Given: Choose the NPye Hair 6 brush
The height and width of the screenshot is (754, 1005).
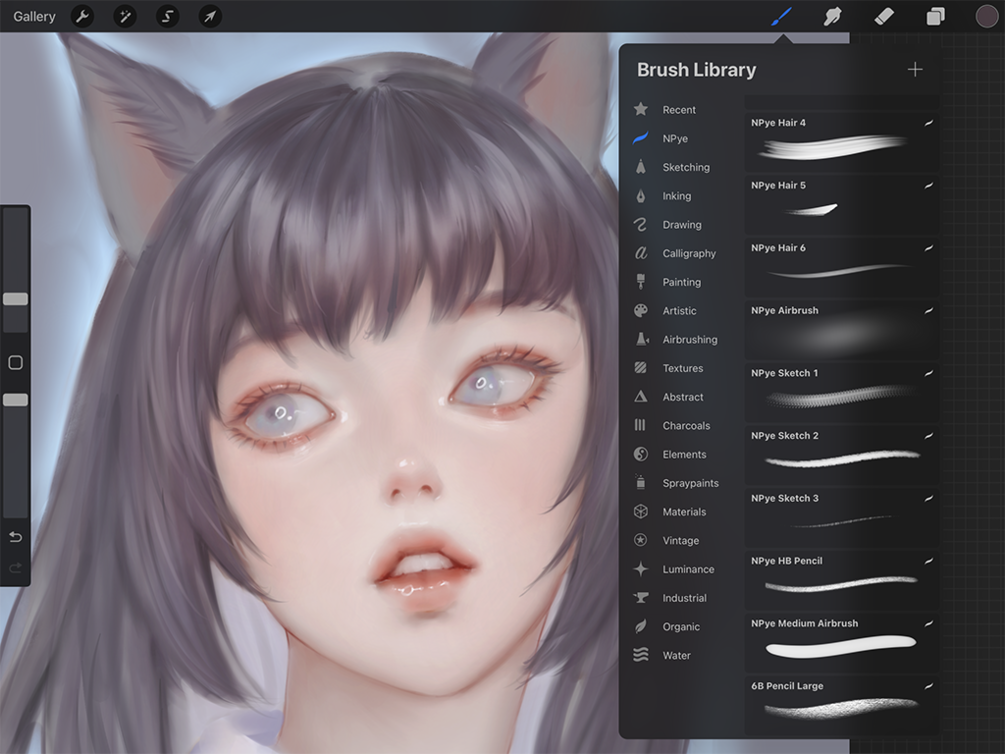Looking at the screenshot, I should coord(842,267).
